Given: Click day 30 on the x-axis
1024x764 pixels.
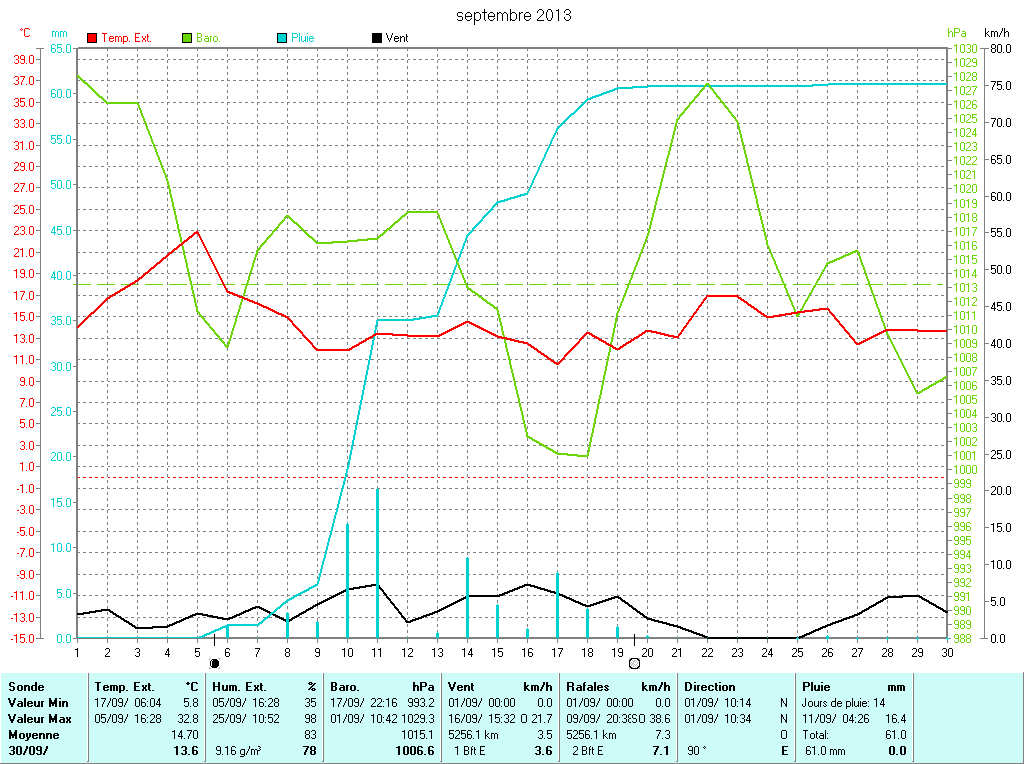Looking at the screenshot, I should pos(946,653).
